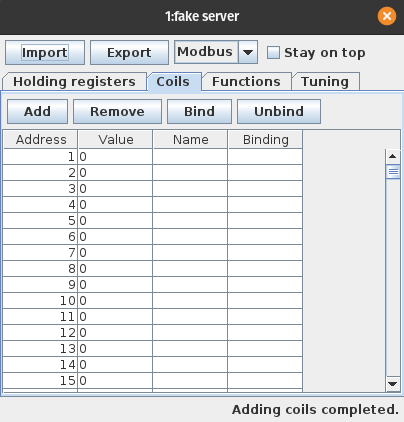Close the fake server window
Image resolution: width=404 pixels, height=422 pixels.
(x=387, y=16)
